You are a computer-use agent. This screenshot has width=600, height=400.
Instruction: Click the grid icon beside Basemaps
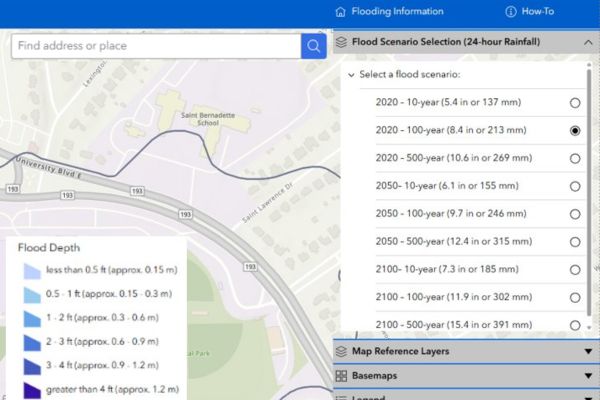click(341, 376)
